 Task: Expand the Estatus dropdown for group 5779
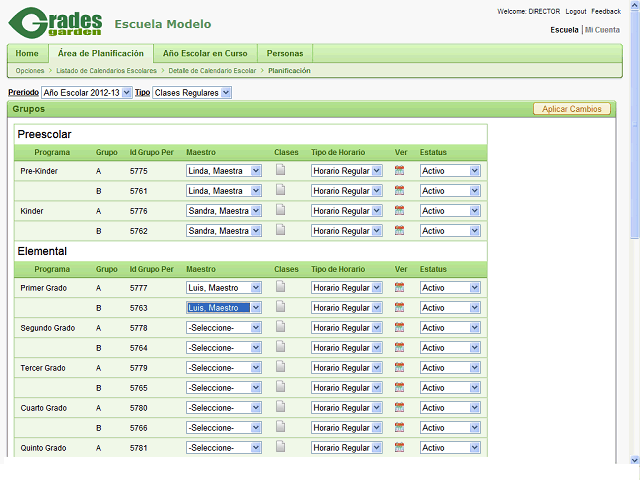(450, 367)
